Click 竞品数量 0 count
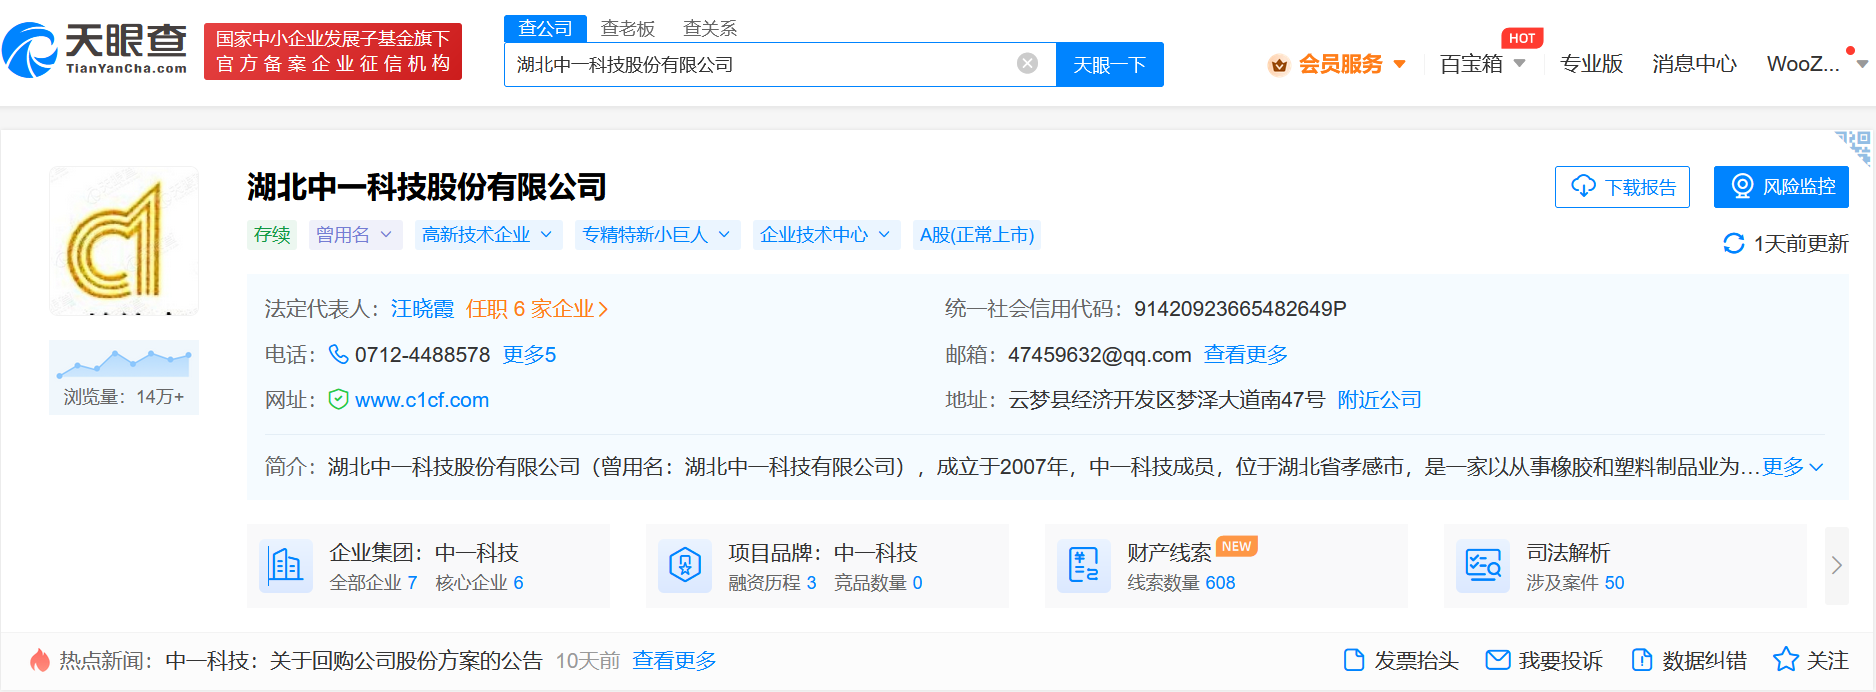The image size is (1876, 692). [878, 583]
